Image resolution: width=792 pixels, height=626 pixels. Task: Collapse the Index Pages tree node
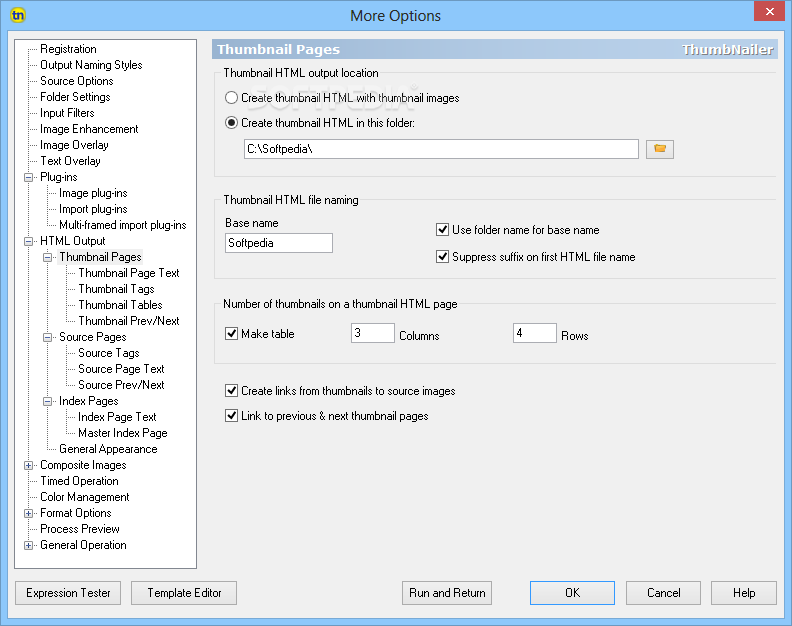click(x=47, y=402)
